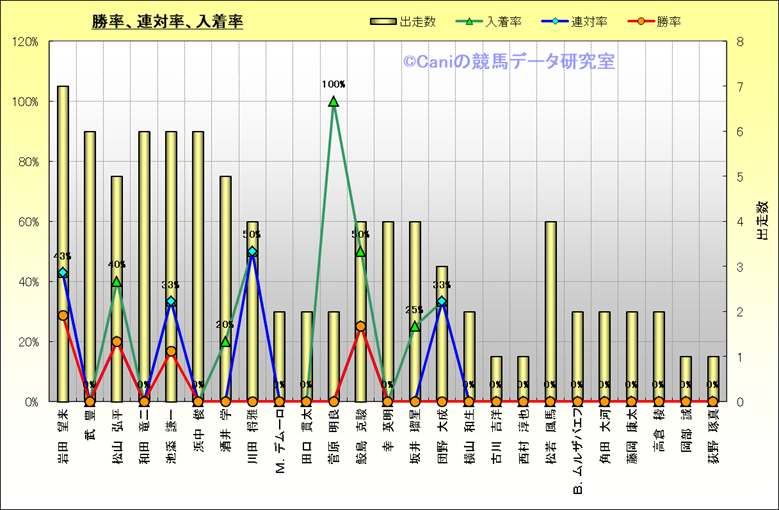Click the green triangle 入着率 legend marker
The image size is (779, 510).
471,21
